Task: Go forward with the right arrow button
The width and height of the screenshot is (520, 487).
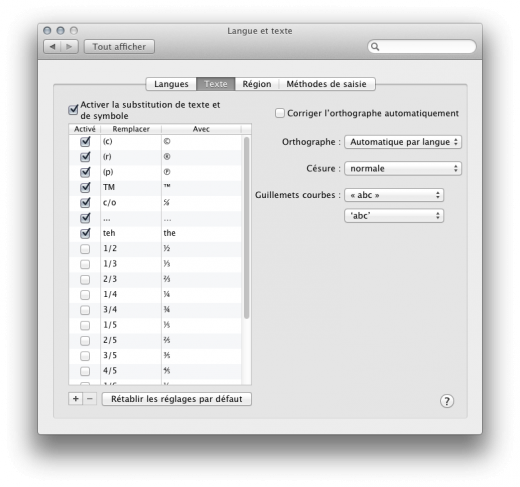Action: (x=69, y=47)
